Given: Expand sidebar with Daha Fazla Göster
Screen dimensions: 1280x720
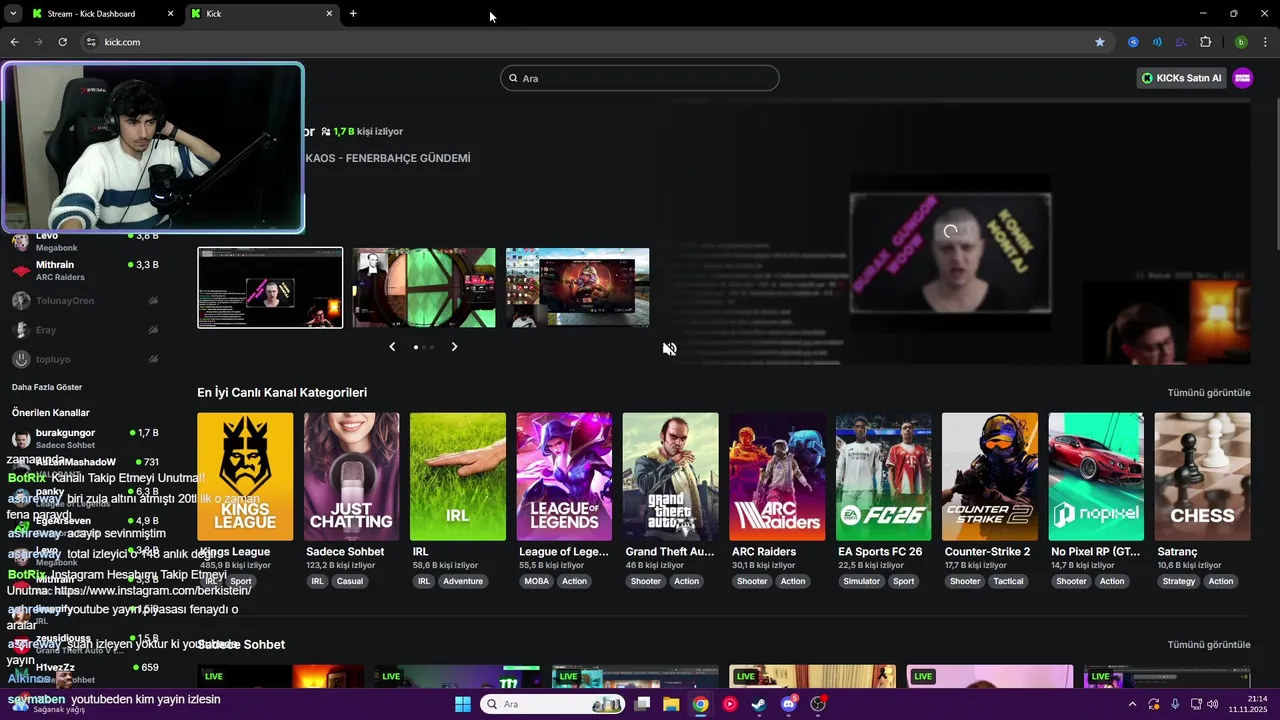Looking at the screenshot, I should (x=47, y=387).
